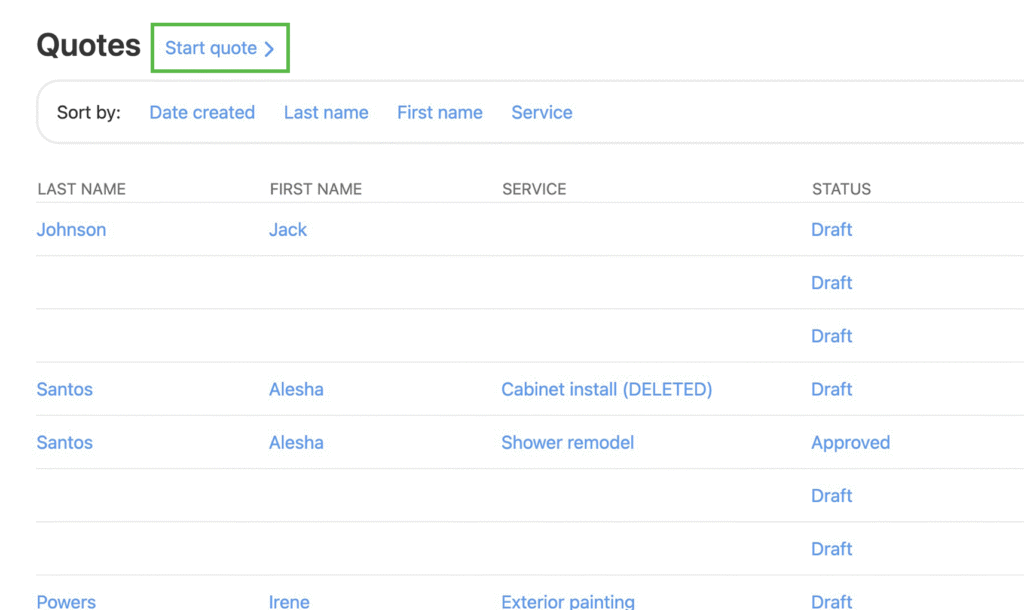Open the Powers last name link

[66, 601]
